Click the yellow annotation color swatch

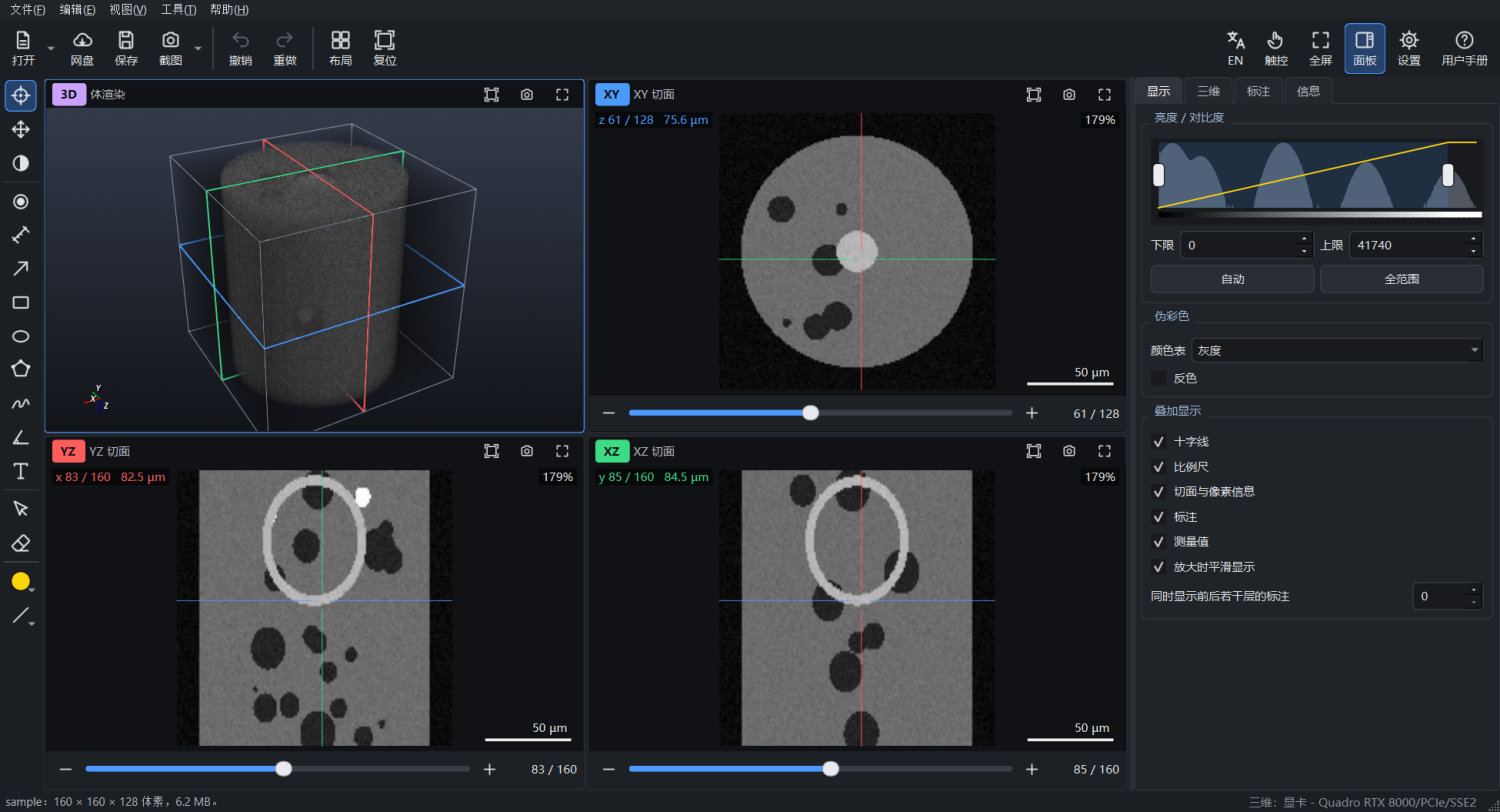pos(20,581)
